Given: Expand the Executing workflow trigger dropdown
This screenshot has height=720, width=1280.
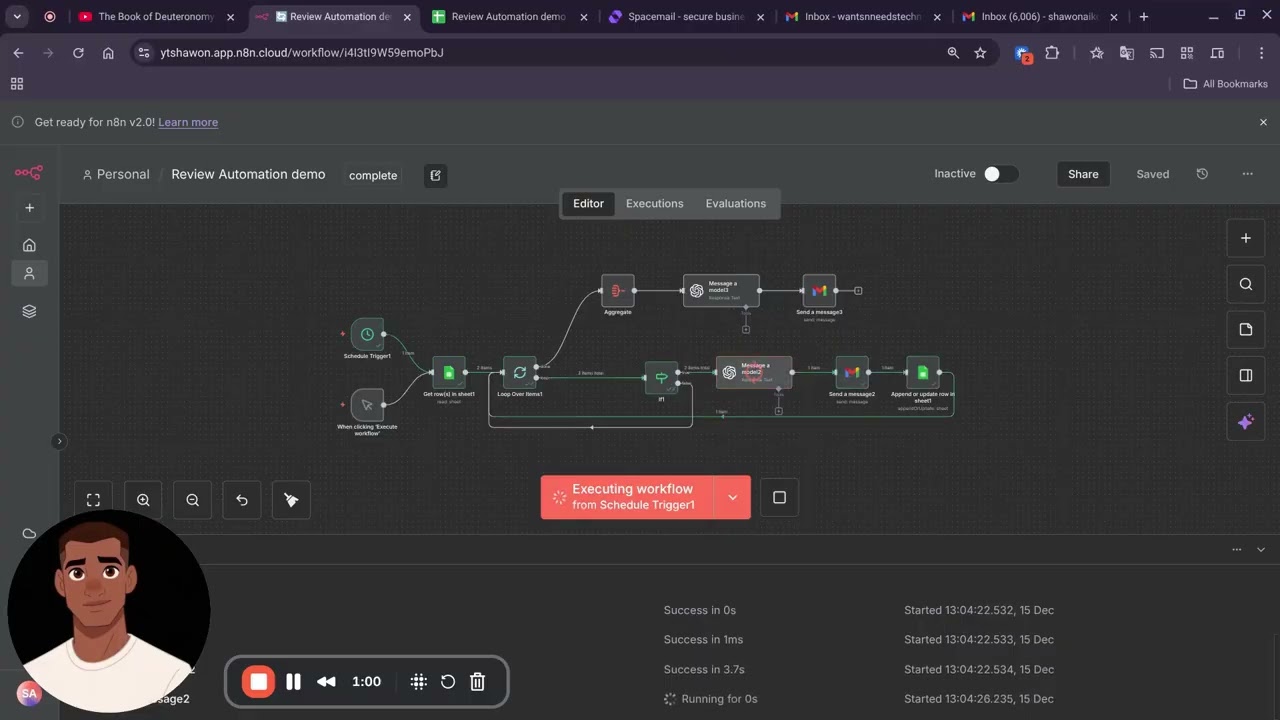Looking at the screenshot, I should tap(732, 497).
